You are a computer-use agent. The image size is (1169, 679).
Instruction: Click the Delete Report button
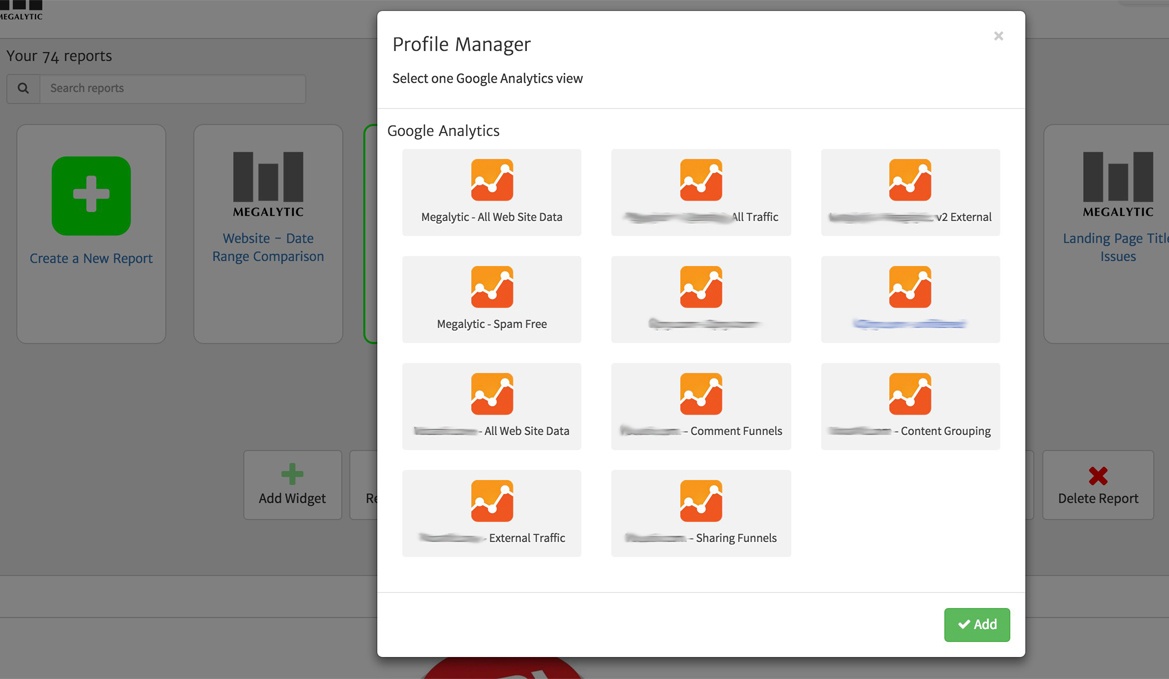(1097, 485)
